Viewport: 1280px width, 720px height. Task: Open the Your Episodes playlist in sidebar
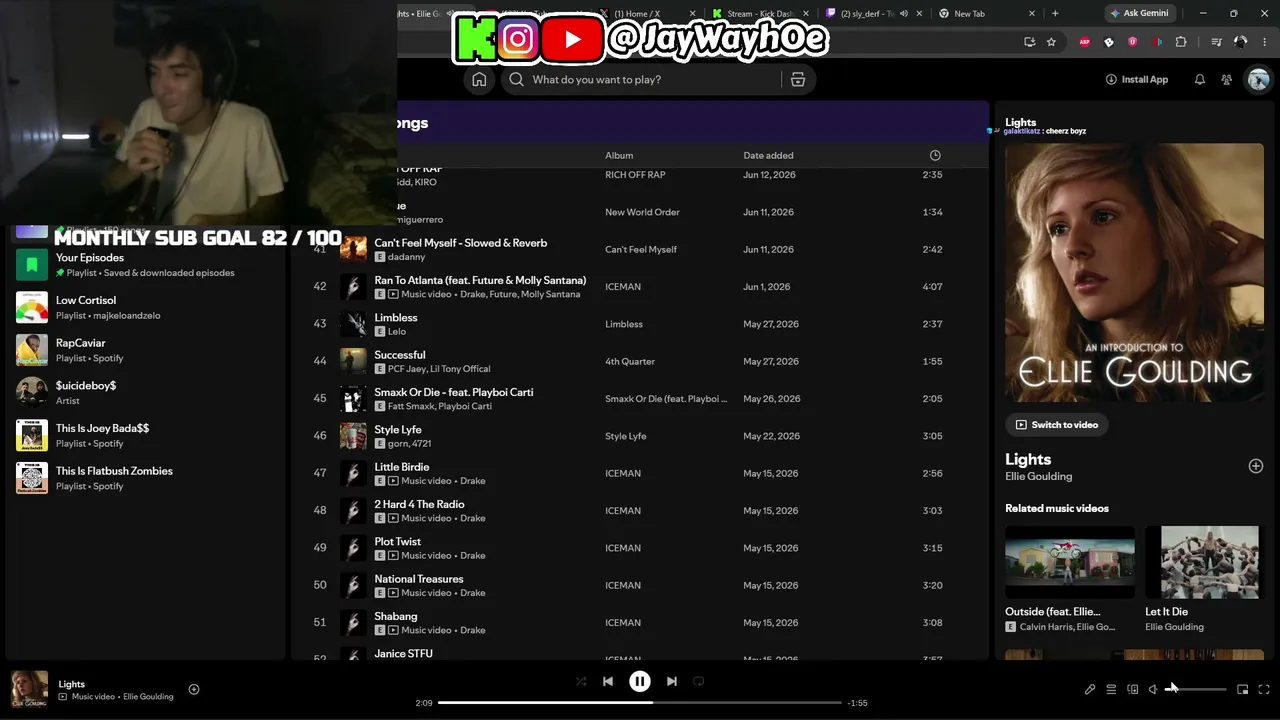pyautogui.click(x=146, y=265)
